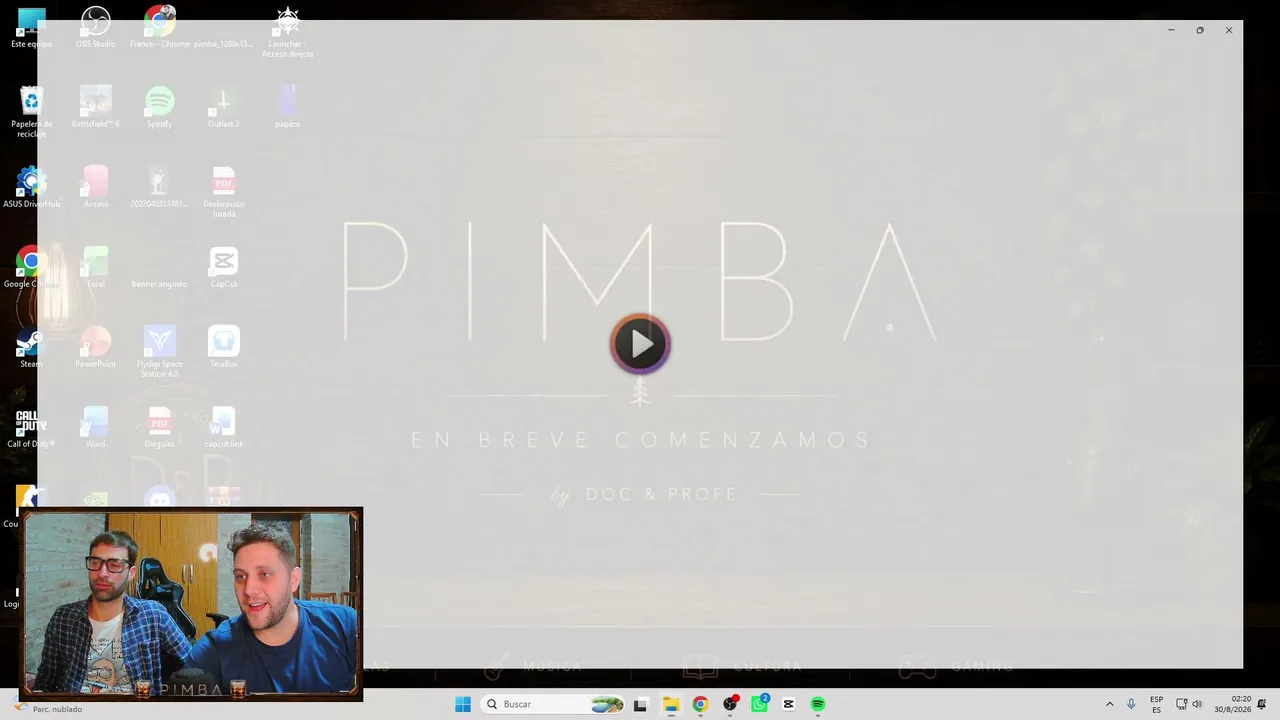Click the Buscar taskbar search box

[x=553, y=704]
